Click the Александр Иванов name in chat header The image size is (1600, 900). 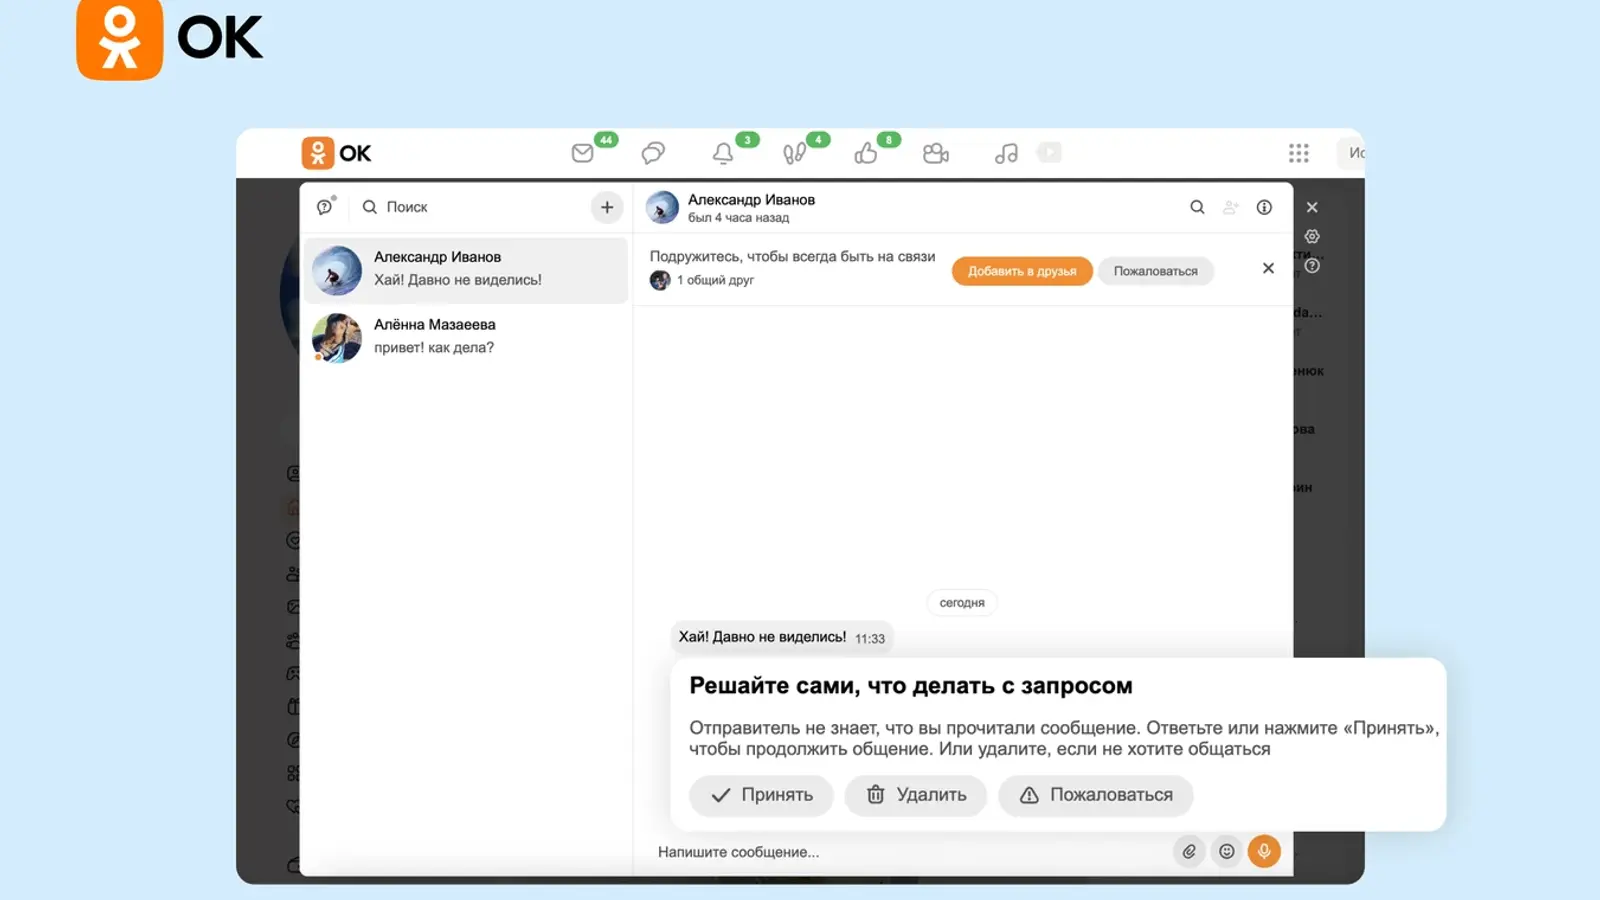tap(751, 200)
